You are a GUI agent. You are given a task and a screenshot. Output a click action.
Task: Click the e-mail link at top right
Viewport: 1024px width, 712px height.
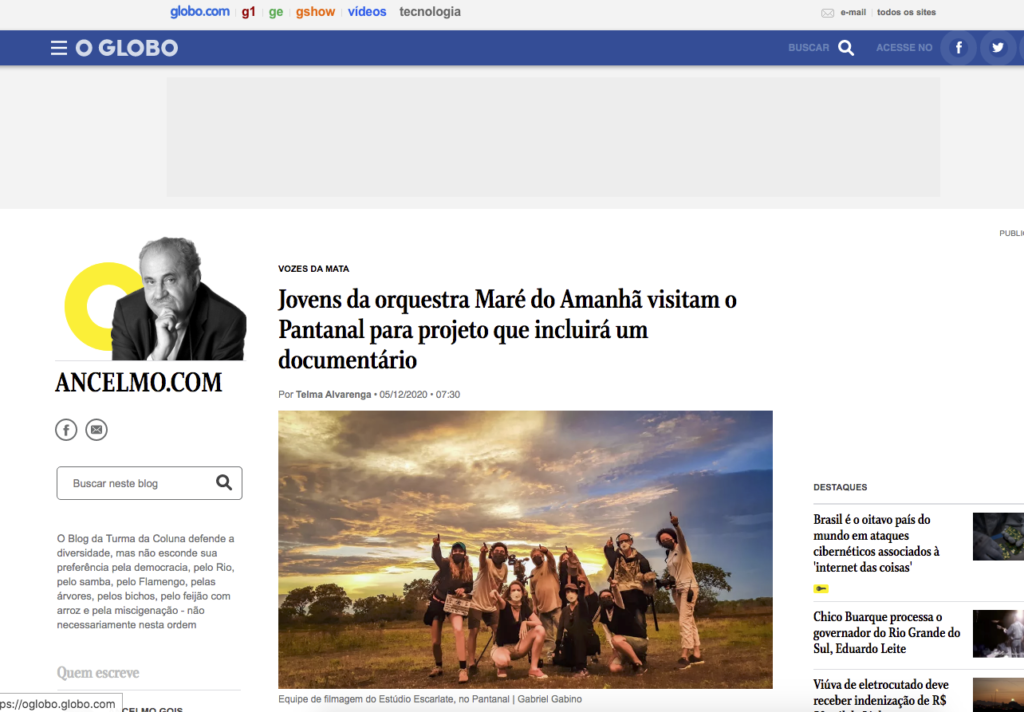853,12
